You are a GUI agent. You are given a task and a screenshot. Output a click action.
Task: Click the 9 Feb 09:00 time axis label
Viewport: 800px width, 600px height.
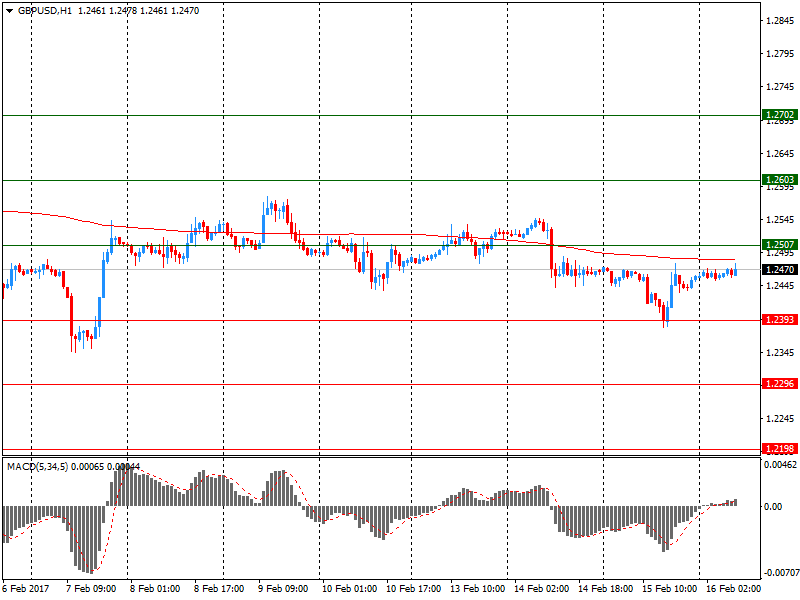[283, 589]
